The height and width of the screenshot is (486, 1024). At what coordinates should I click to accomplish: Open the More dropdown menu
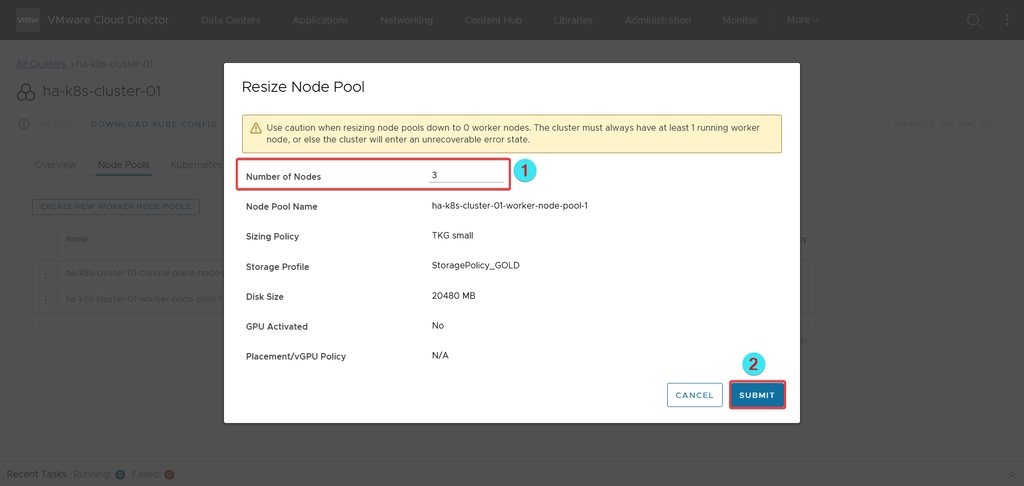[802, 20]
